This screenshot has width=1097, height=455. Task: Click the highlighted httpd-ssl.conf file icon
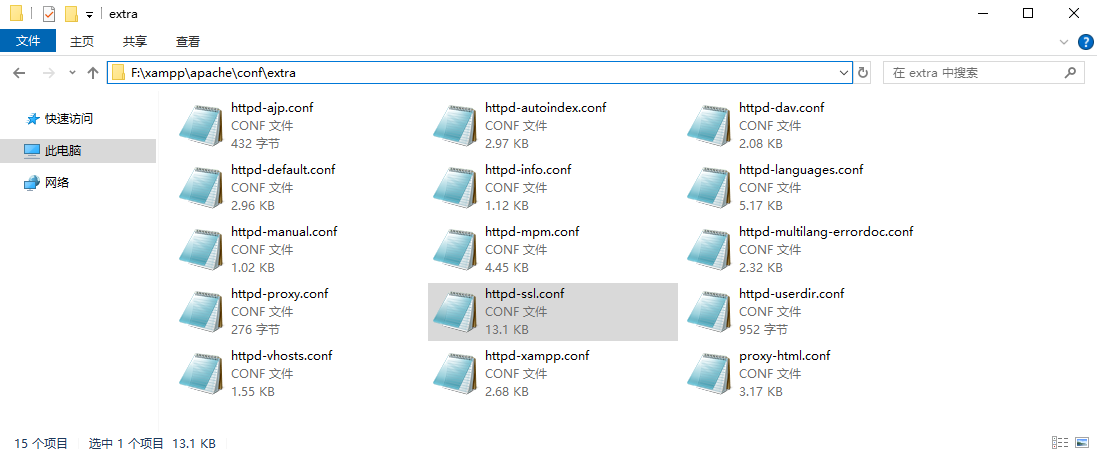(455, 312)
